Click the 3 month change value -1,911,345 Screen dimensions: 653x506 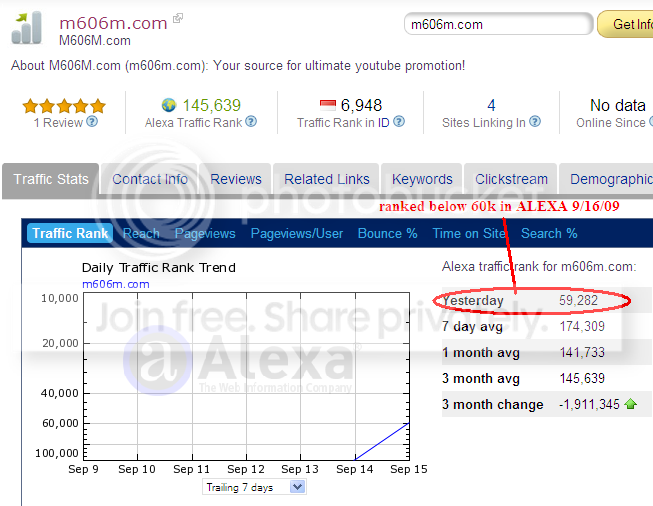click(x=589, y=404)
